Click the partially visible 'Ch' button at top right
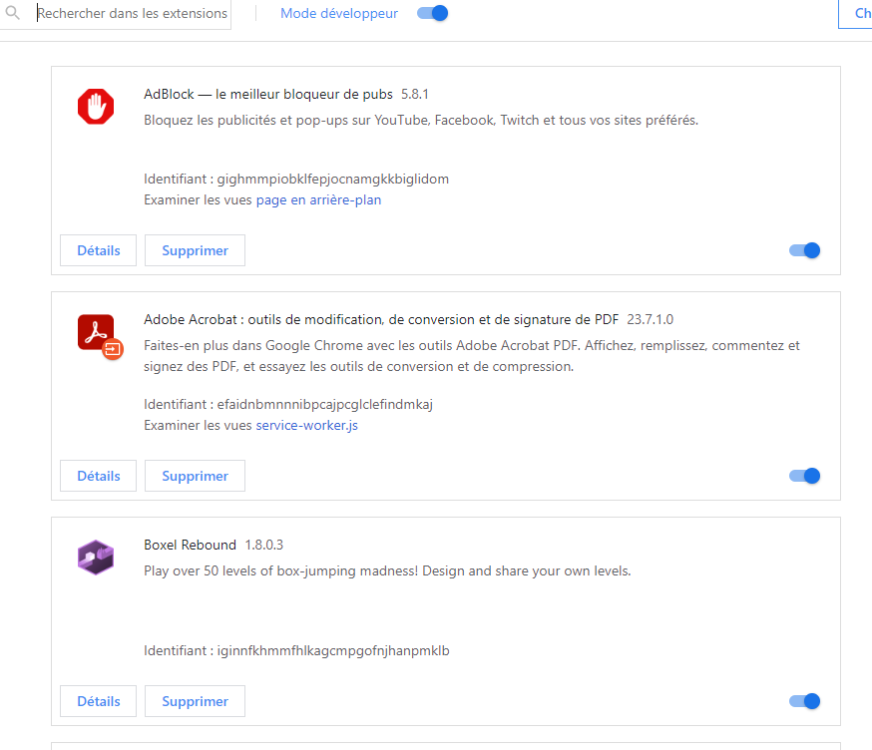The image size is (872, 750). 857,14
